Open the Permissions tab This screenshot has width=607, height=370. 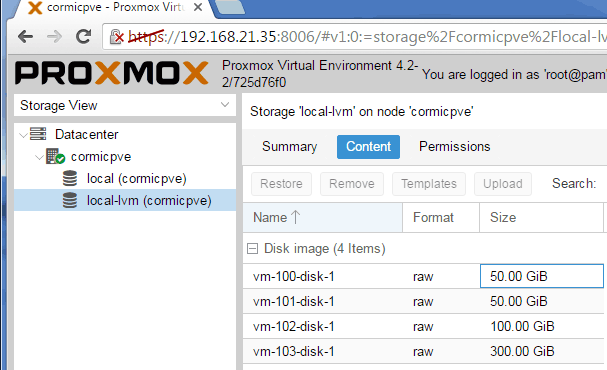(454, 147)
